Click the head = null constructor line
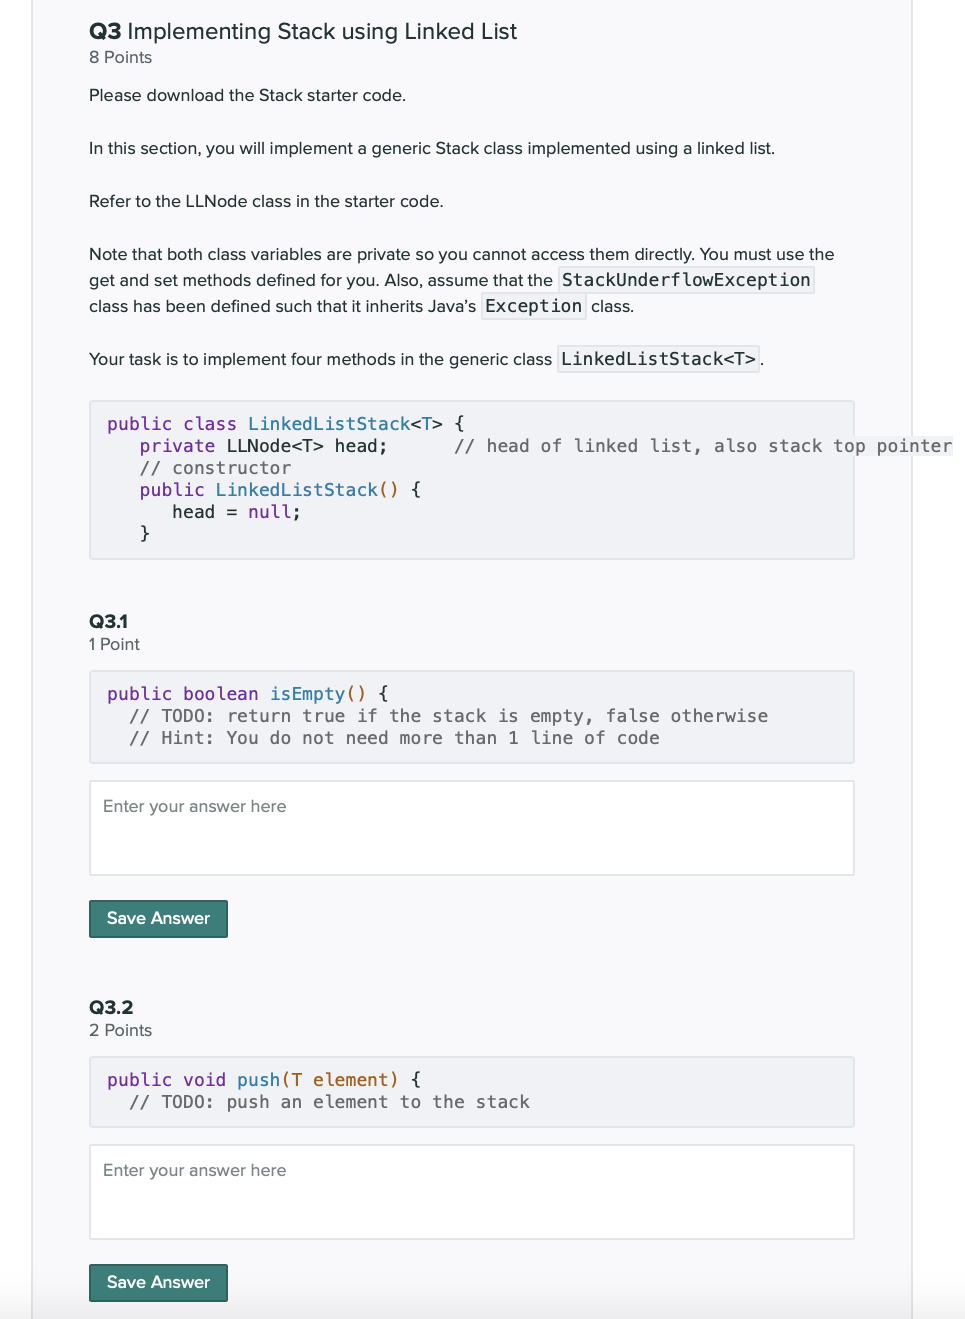 pos(236,511)
